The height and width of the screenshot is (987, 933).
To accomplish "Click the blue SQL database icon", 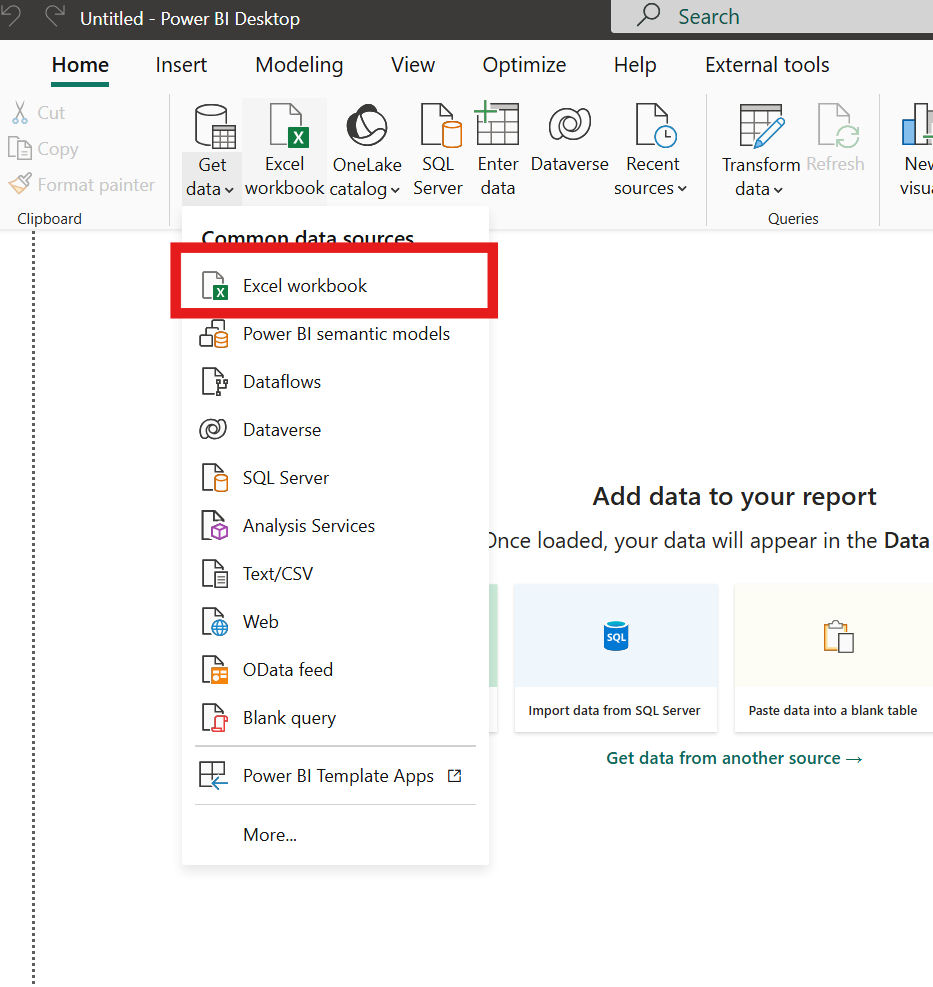I will click(x=616, y=636).
